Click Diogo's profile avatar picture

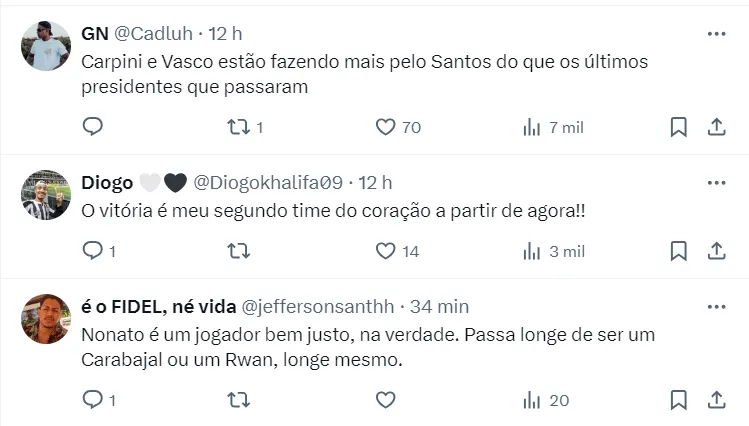click(x=46, y=194)
